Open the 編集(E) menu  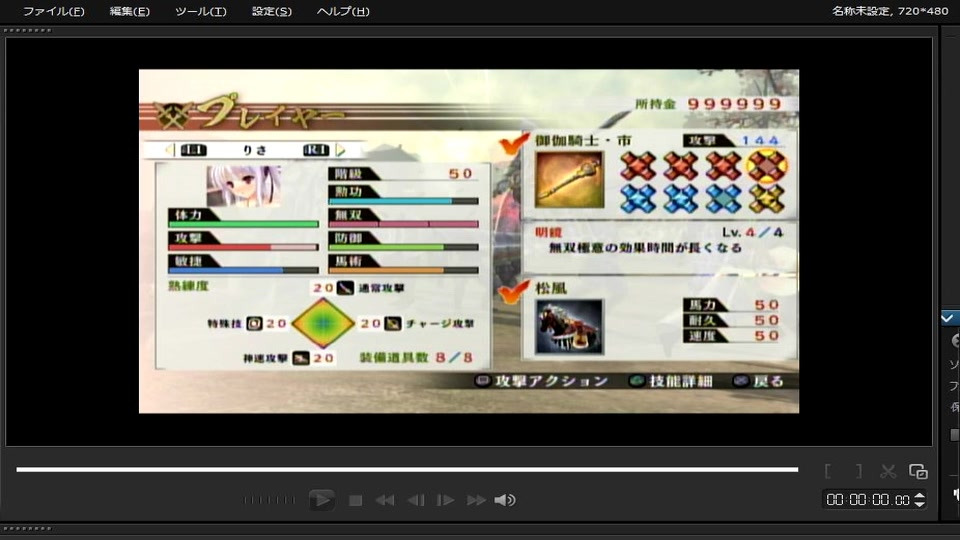(130, 12)
